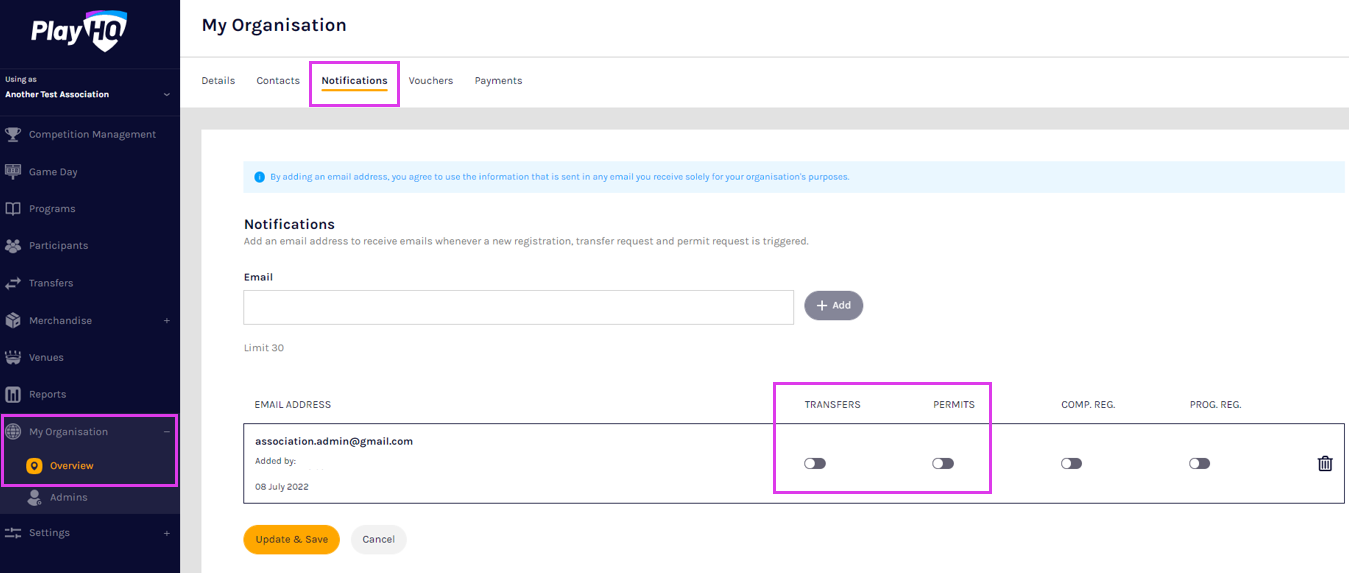The width and height of the screenshot is (1349, 573).
Task: Turn on the Permits notification toggle
Action: (x=943, y=463)
